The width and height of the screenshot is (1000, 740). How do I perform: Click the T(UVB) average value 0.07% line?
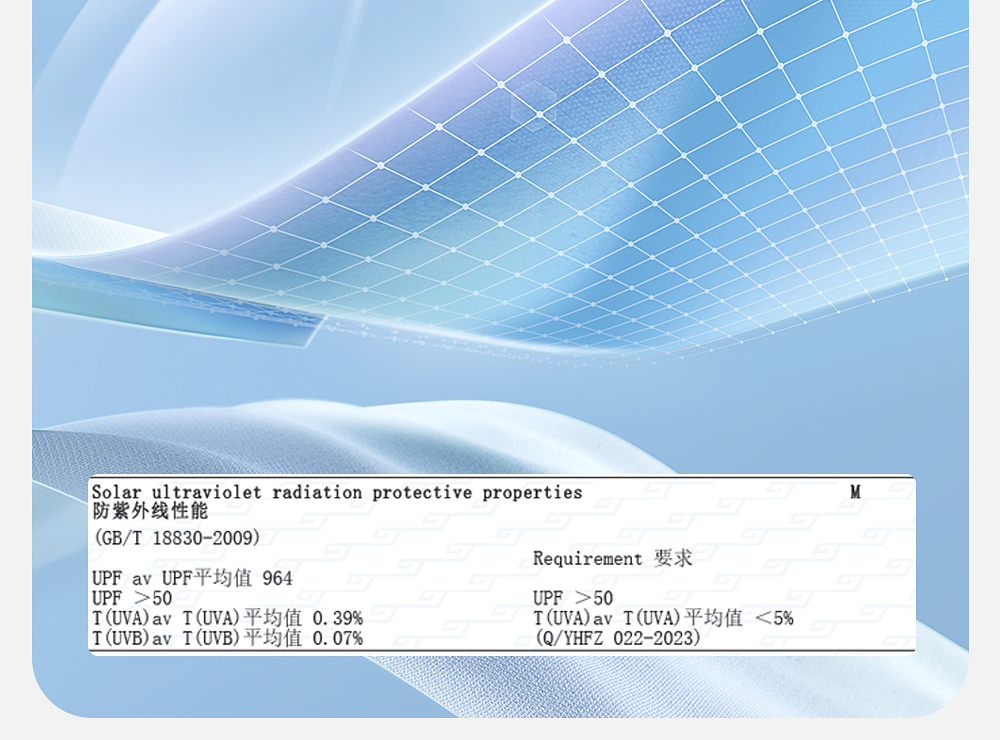click(227, 638)
